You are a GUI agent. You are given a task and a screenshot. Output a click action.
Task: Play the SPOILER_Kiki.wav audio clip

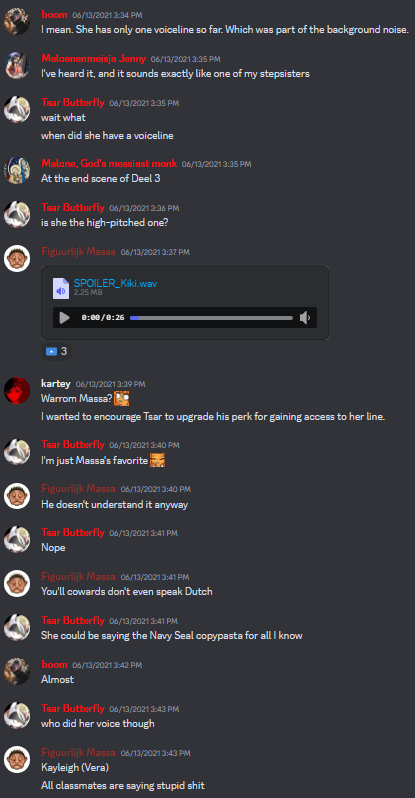pos(64,318)
